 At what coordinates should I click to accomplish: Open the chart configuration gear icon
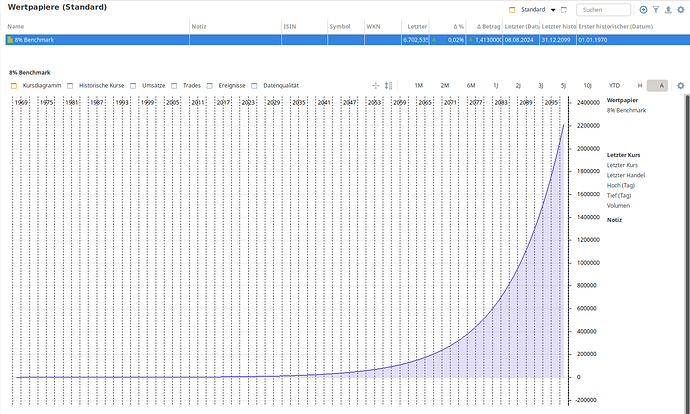681,86
